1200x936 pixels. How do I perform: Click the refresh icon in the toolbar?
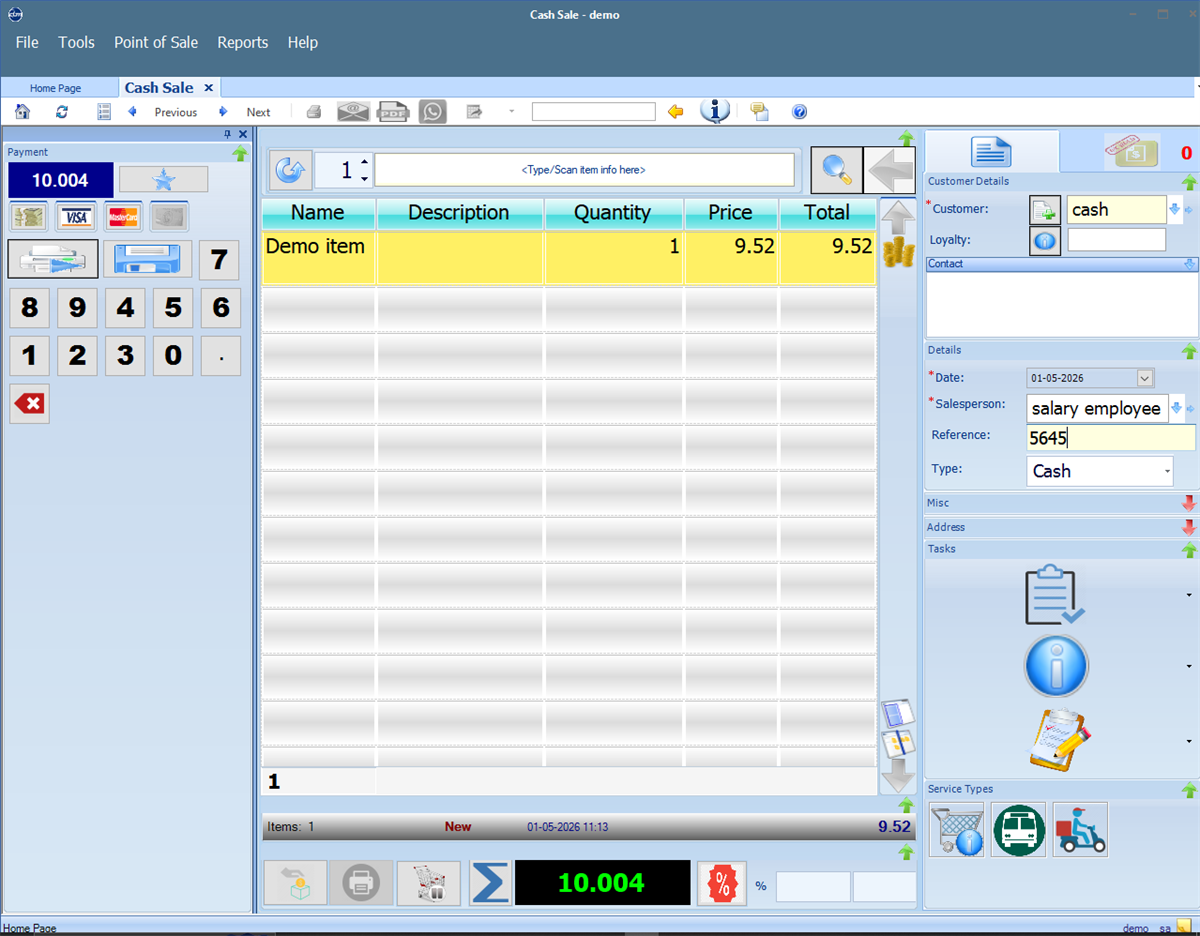62,112
